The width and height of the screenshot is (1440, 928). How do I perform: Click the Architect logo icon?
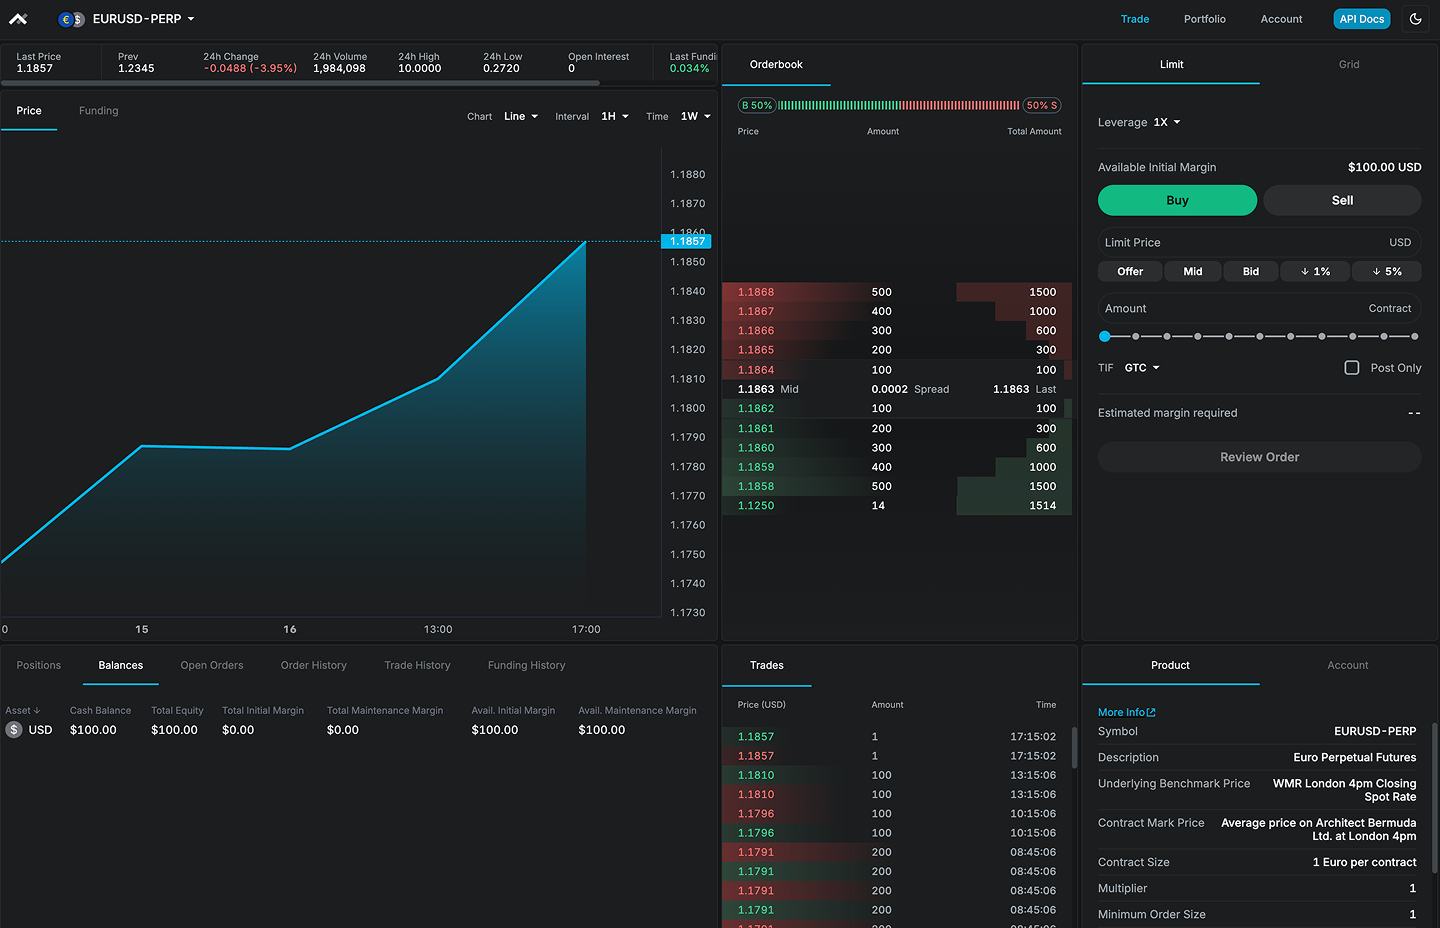pyautogui.click(x=18, y=19)
